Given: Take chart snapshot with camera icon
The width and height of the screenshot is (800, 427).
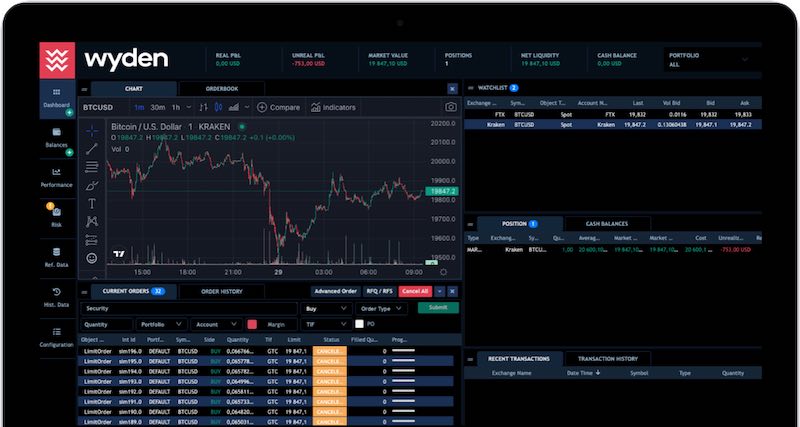Looking at the screenshot, I should (x=451, y=107).
